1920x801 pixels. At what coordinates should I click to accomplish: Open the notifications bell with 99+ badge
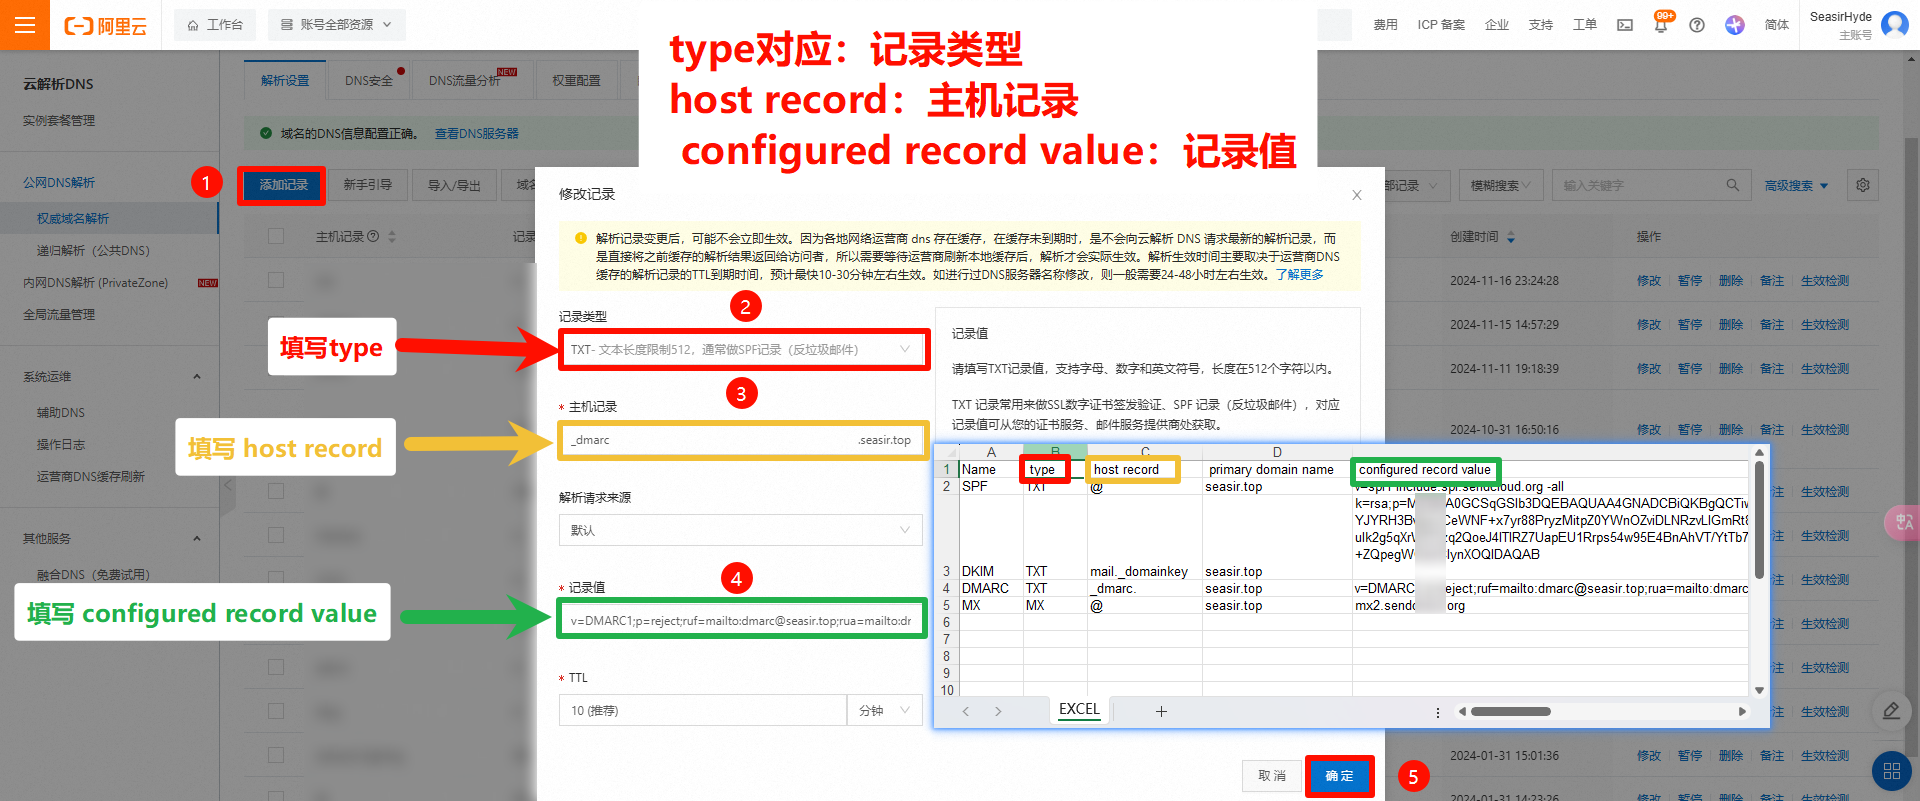click(1661, 24)
